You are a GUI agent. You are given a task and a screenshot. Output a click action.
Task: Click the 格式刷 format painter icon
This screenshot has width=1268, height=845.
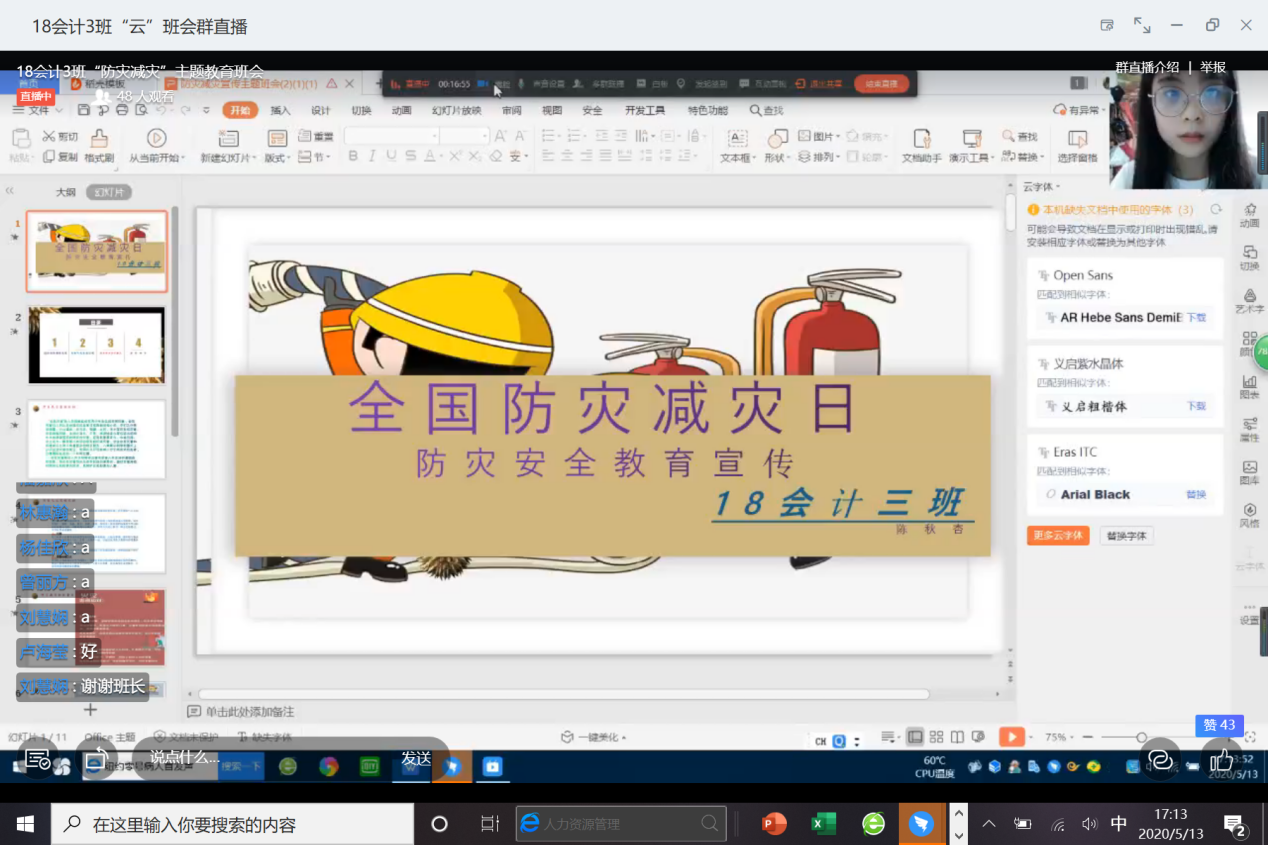pos(99,138)
